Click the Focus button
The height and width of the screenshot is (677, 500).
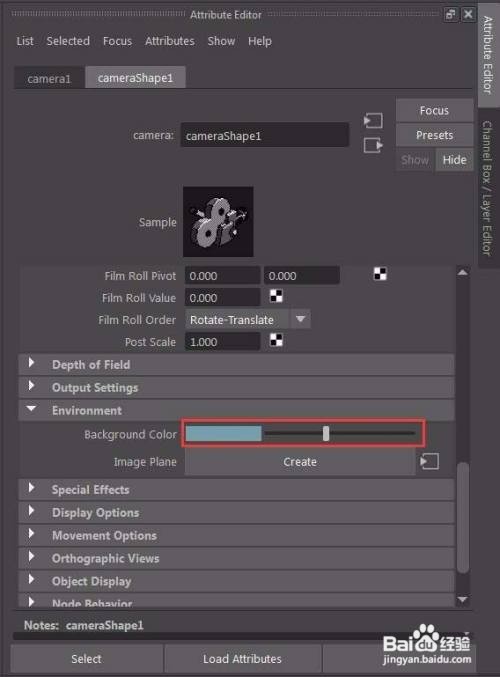coord(434,111)
